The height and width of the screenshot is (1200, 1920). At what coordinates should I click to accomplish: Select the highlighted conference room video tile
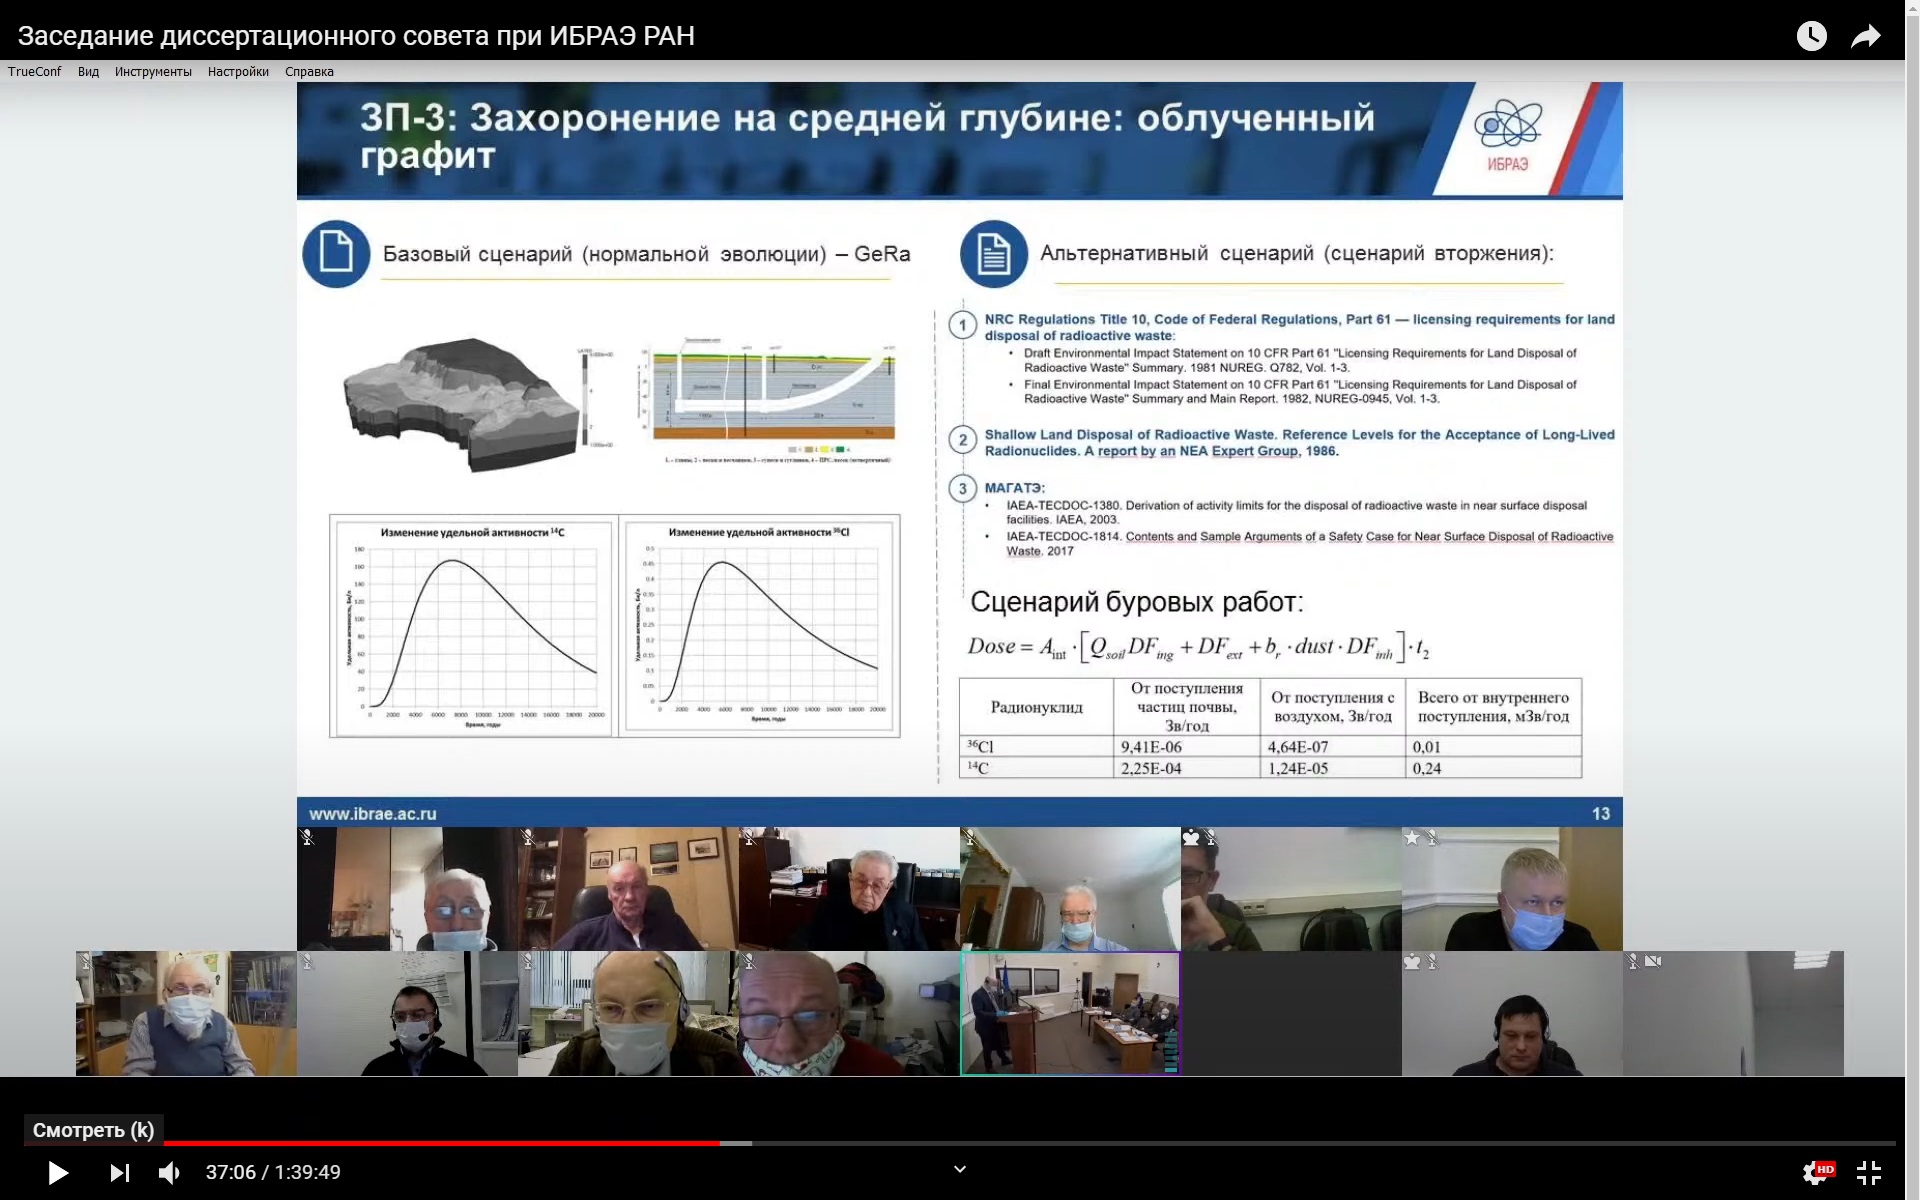(1070, 1013)
